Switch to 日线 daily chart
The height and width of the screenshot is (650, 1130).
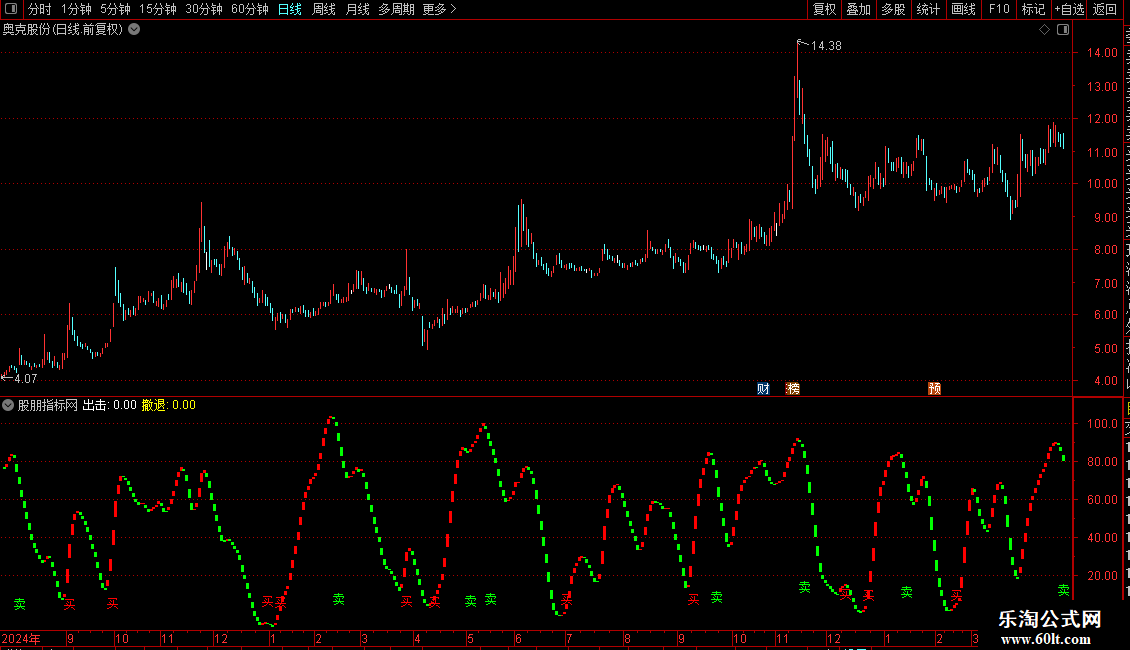point(290,9)
